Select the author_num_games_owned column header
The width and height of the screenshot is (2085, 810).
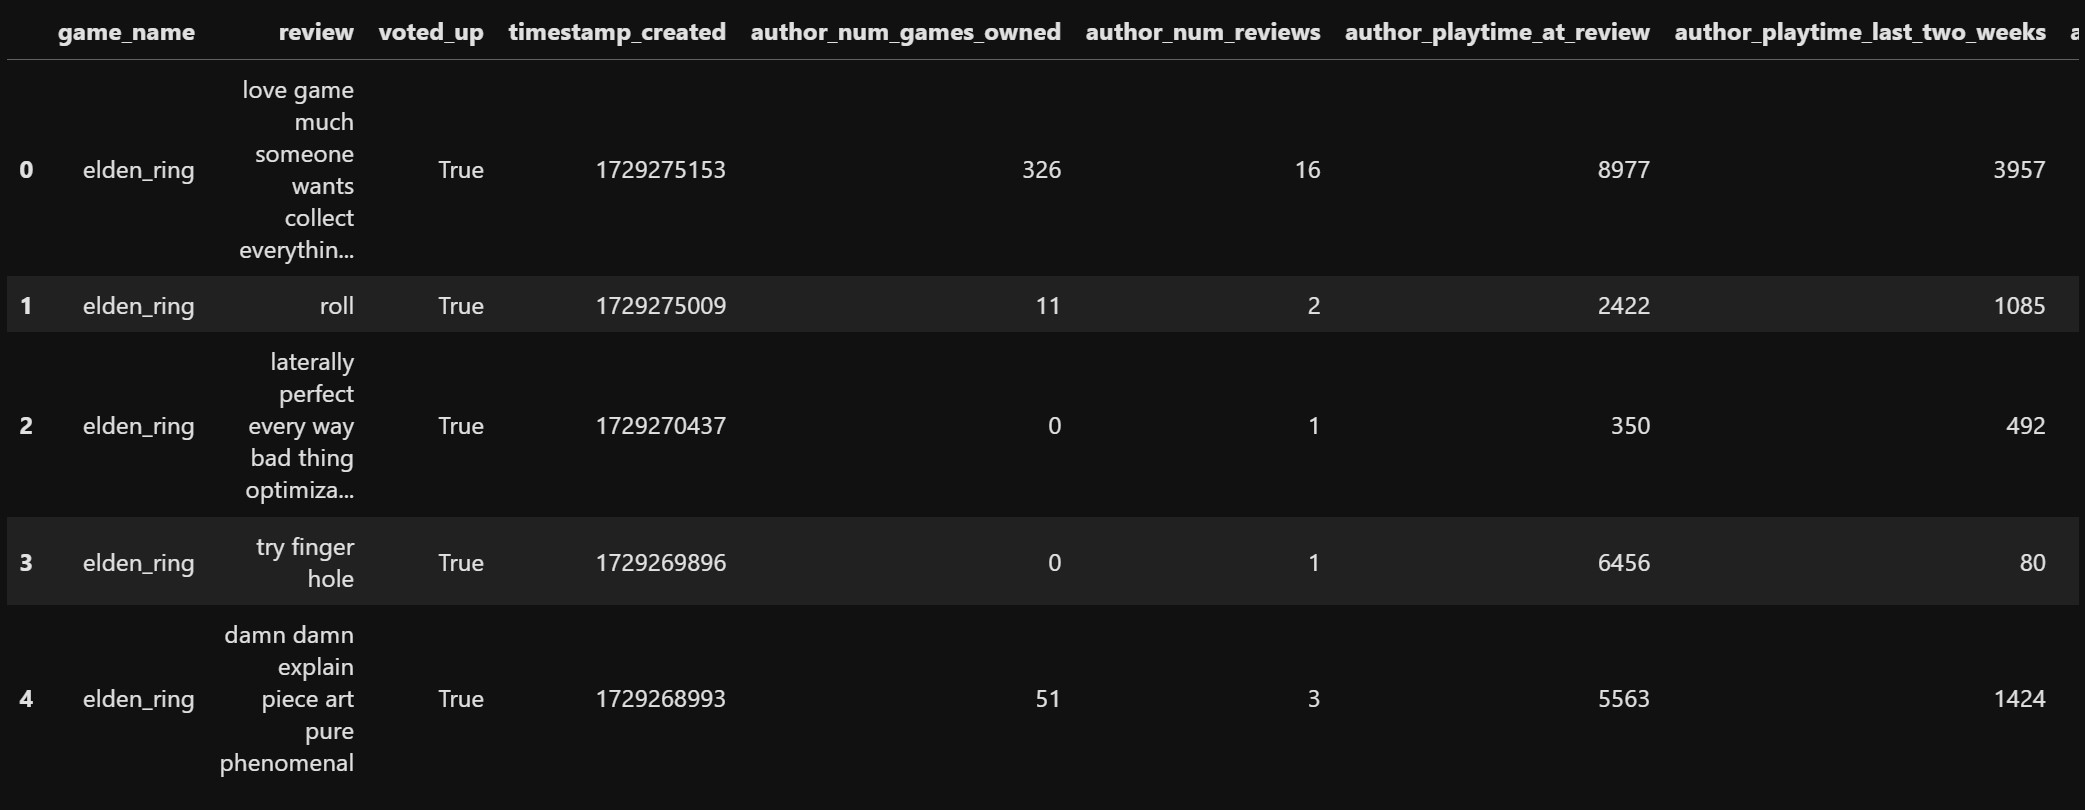pos(906,32)
